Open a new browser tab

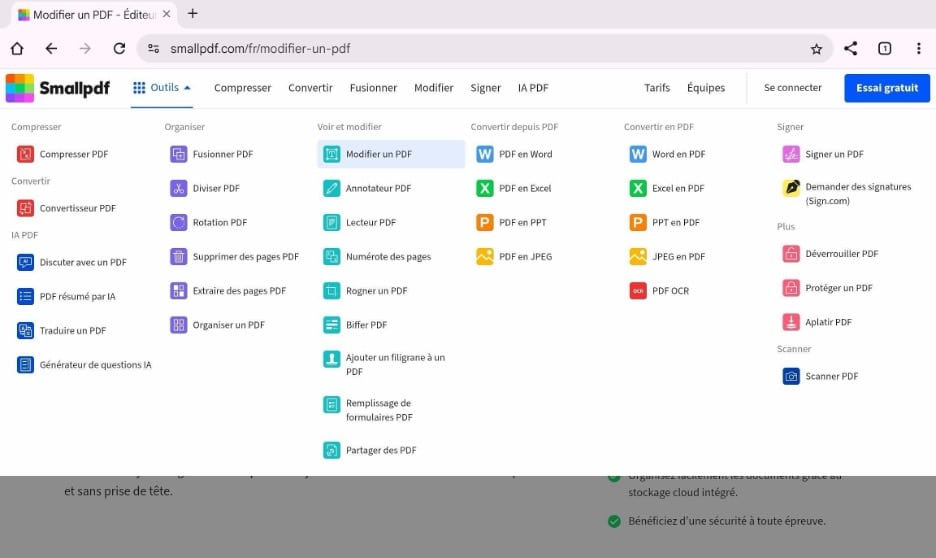coord(192,14)
